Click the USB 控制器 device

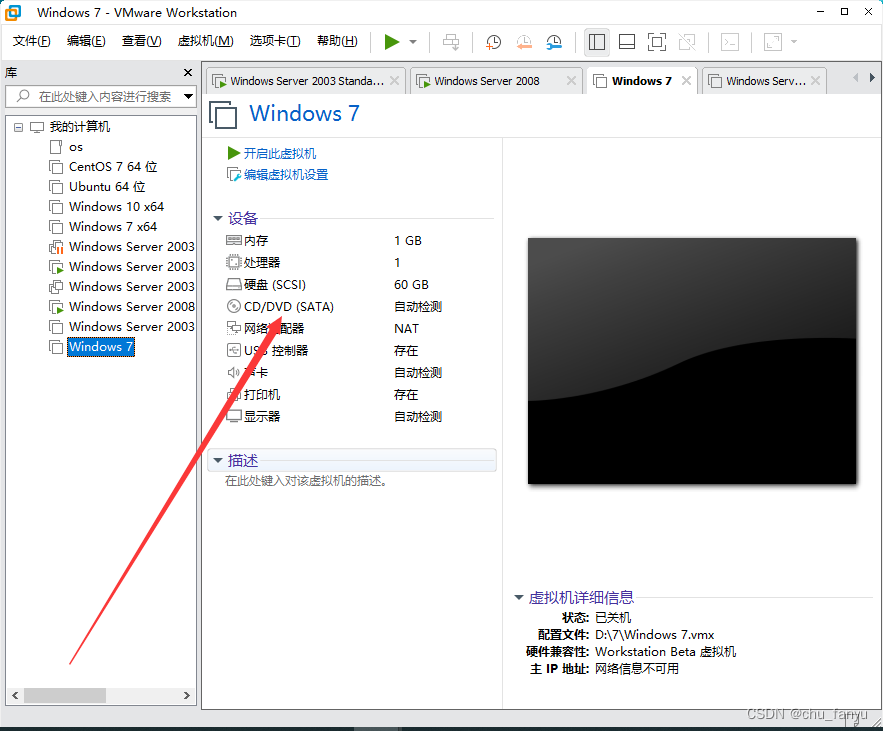[276, 350]
